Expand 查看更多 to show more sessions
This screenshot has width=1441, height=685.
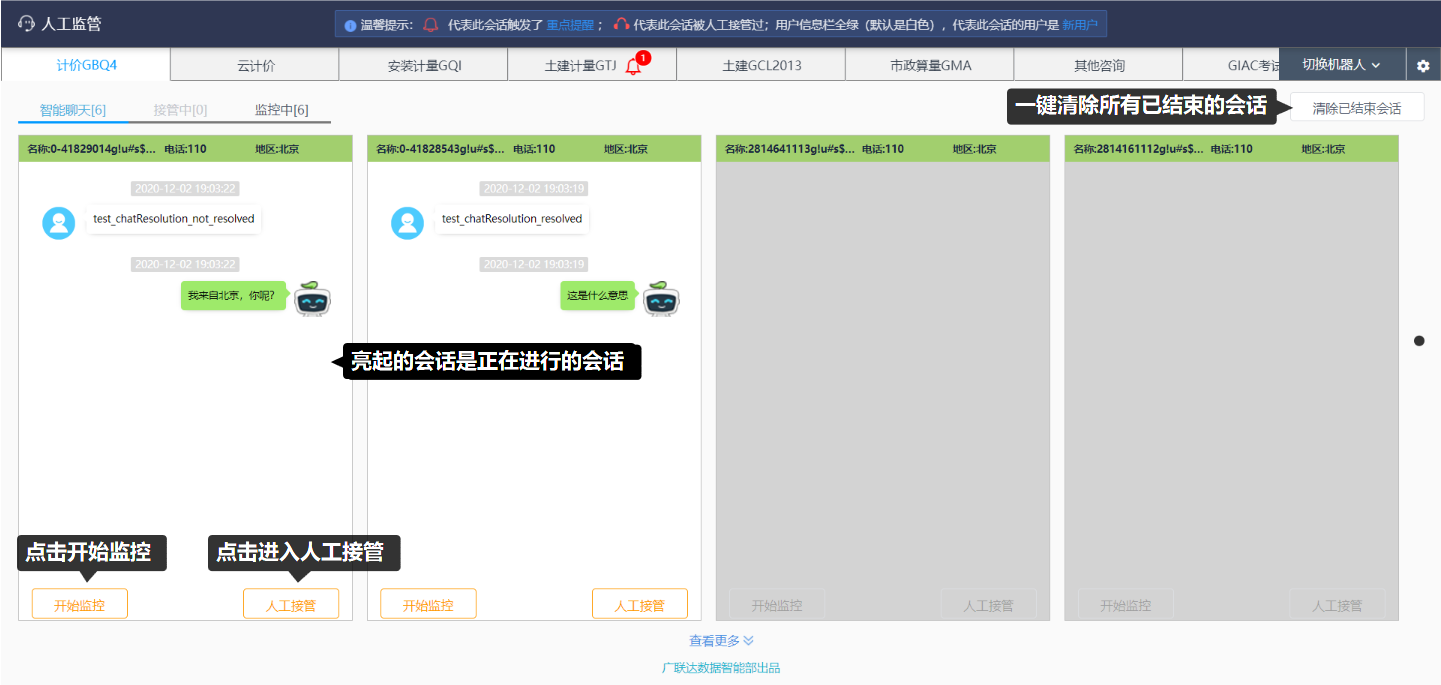click(x=720, y=641)
